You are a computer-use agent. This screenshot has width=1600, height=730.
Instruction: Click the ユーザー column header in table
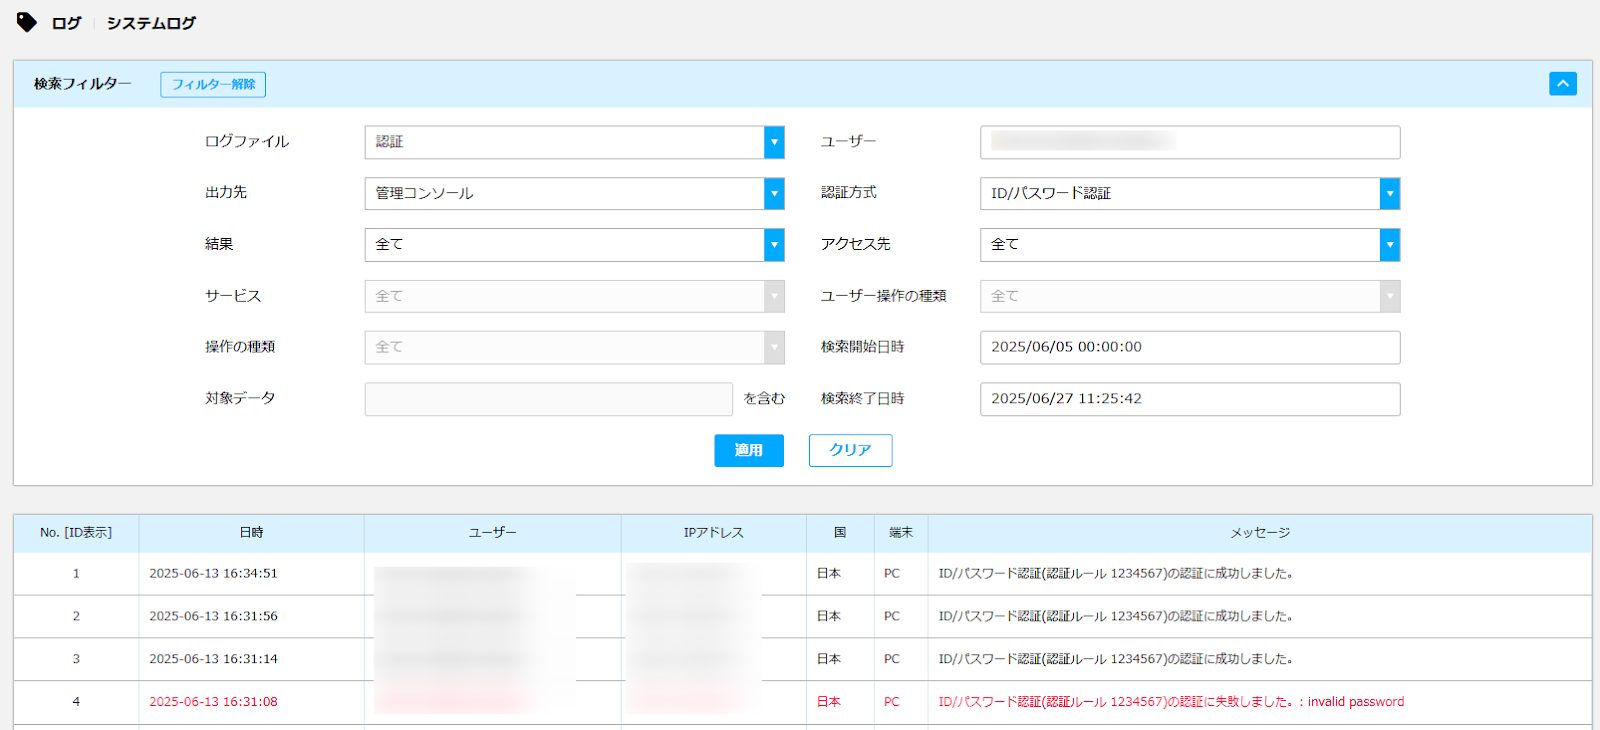(492, 533)
